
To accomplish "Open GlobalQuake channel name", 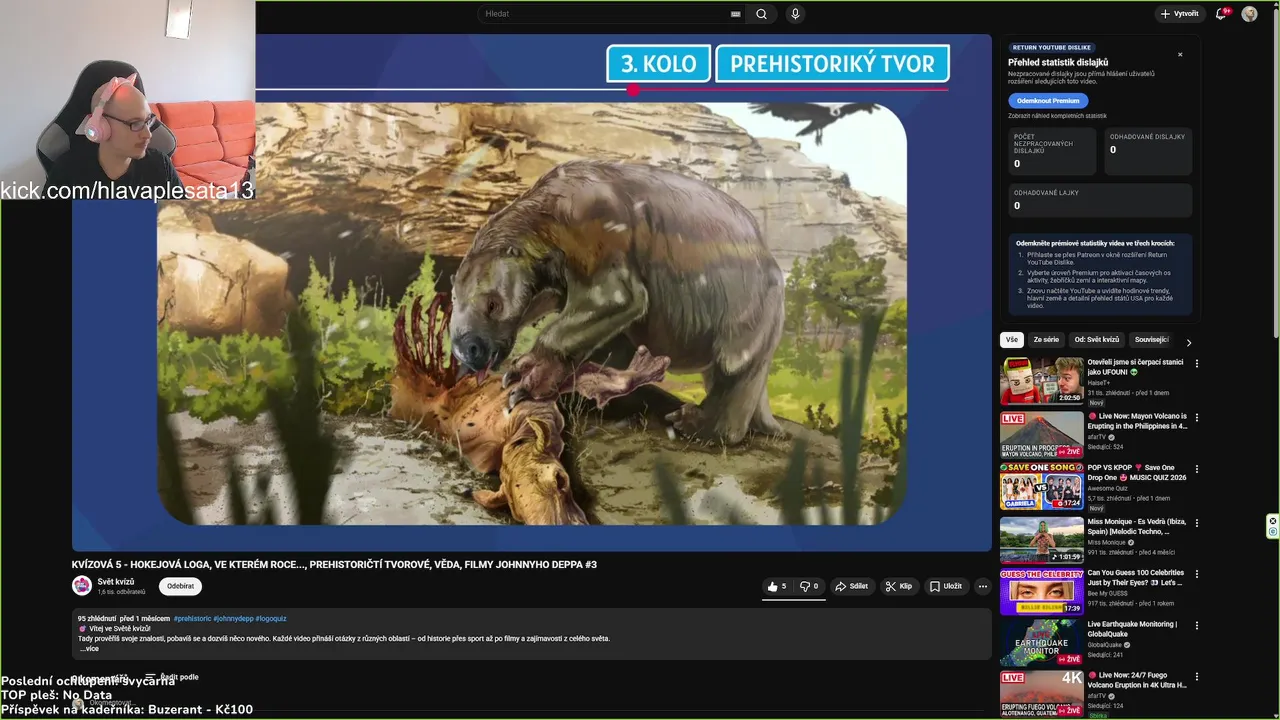I will point(1105,645).
